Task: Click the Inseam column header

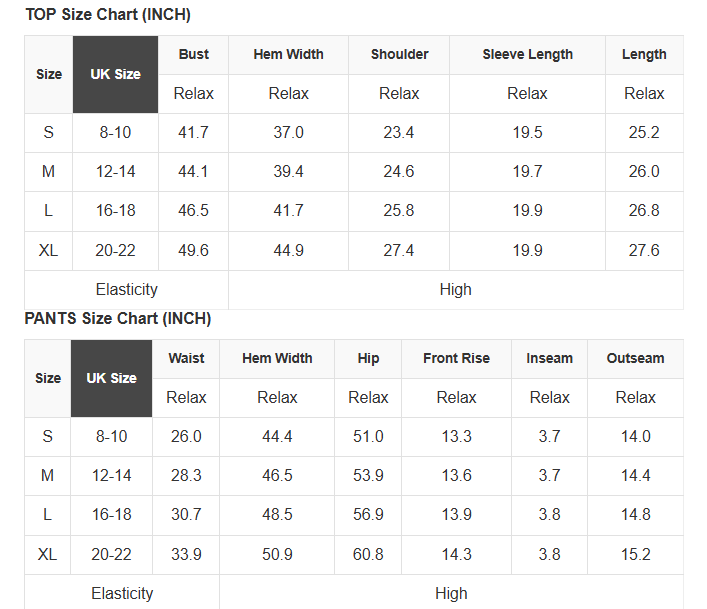Action: (549, 358)
